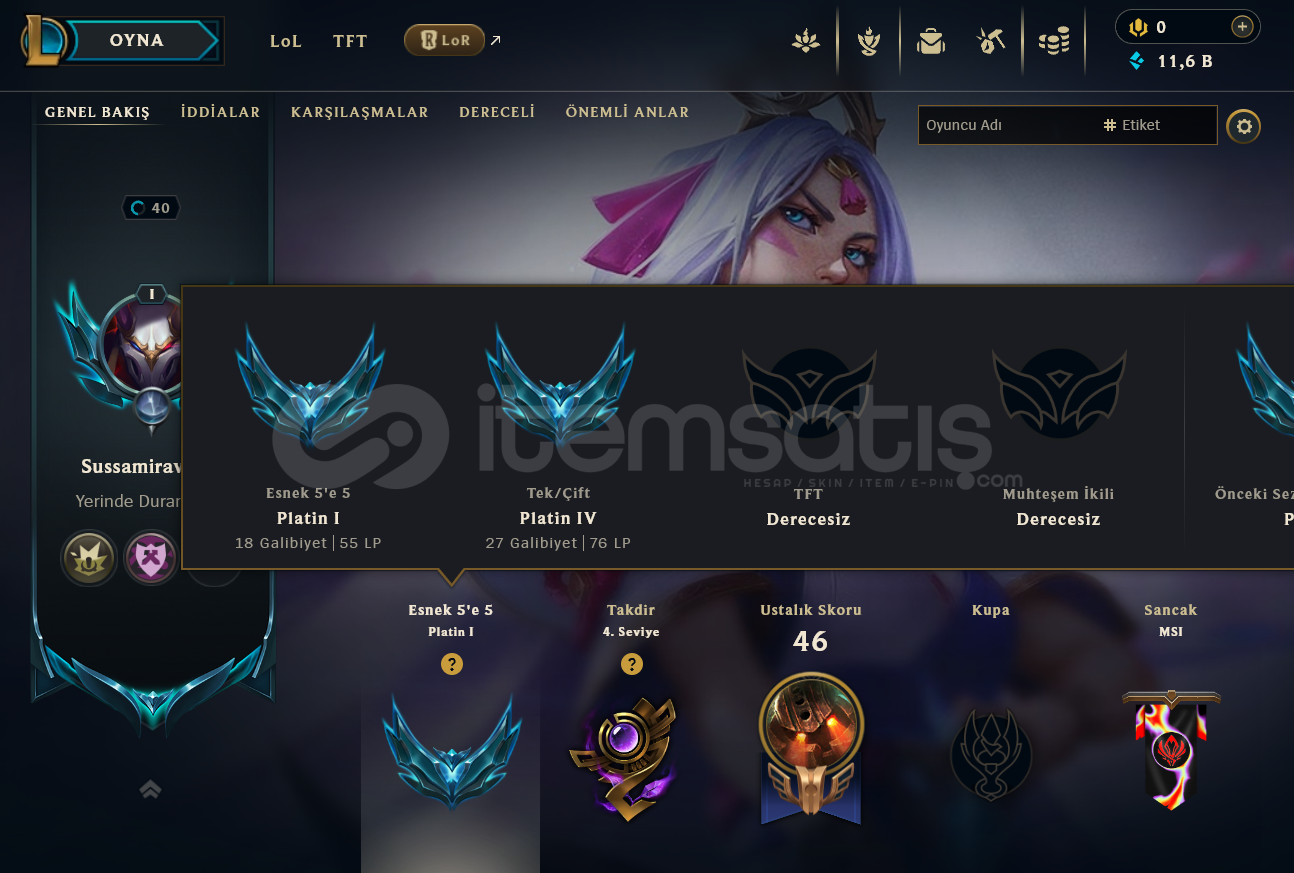Open the Collection backpack icon
Viewport: 1294px width, 873px height.
pos(931,41)
